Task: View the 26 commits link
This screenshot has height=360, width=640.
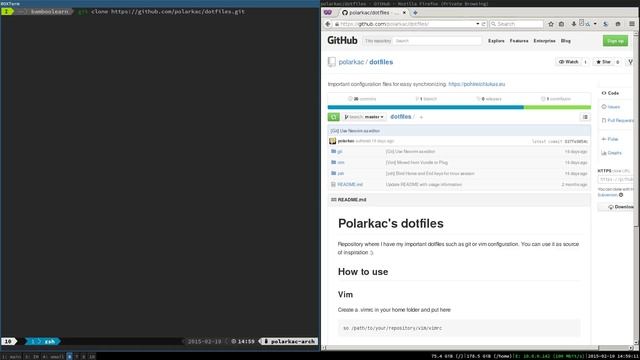Action: coord(362,99)
